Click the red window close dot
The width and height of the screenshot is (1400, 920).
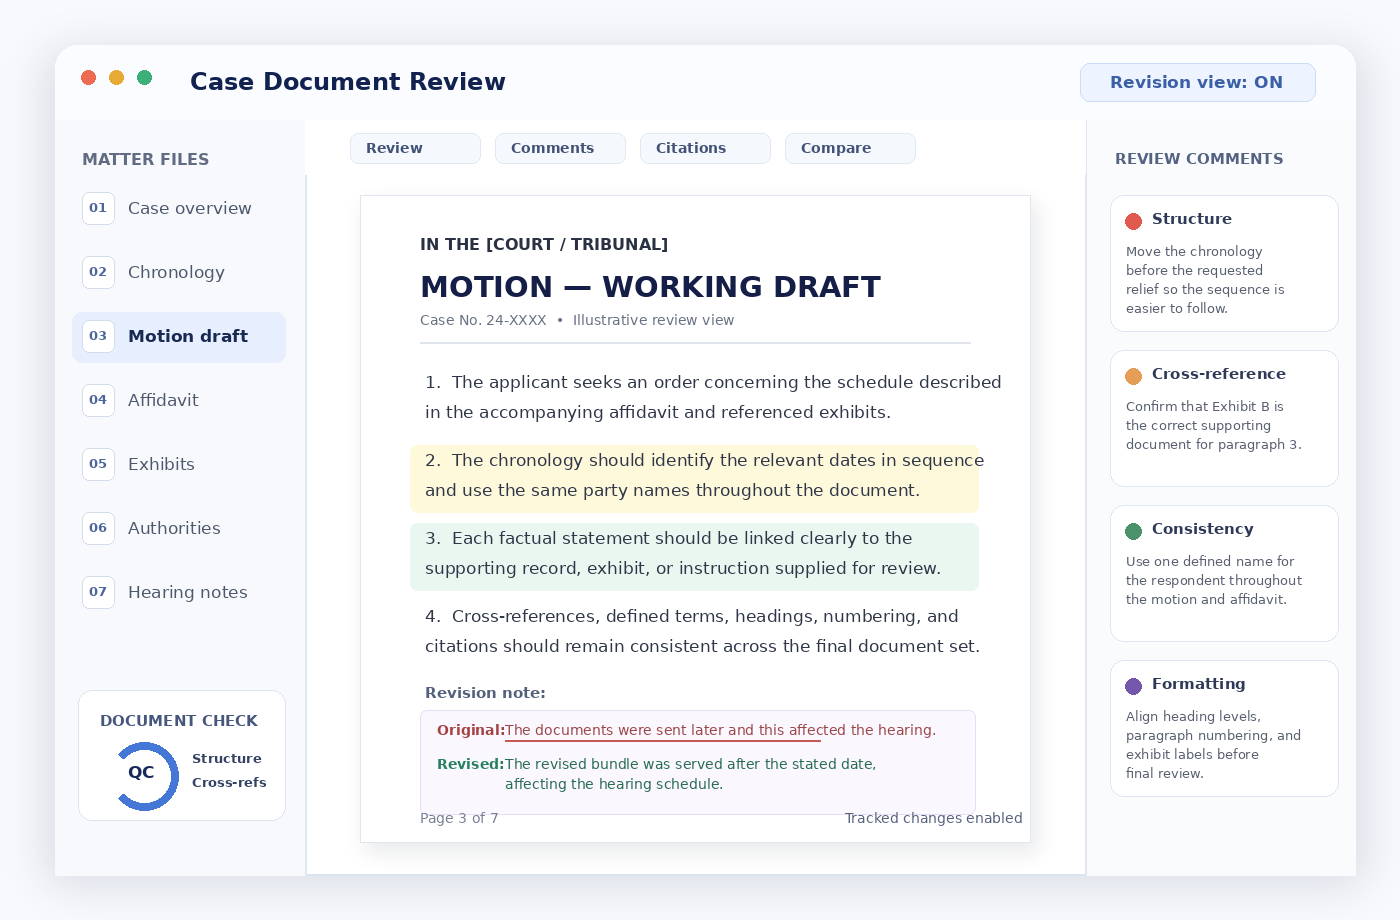(88, 77)
